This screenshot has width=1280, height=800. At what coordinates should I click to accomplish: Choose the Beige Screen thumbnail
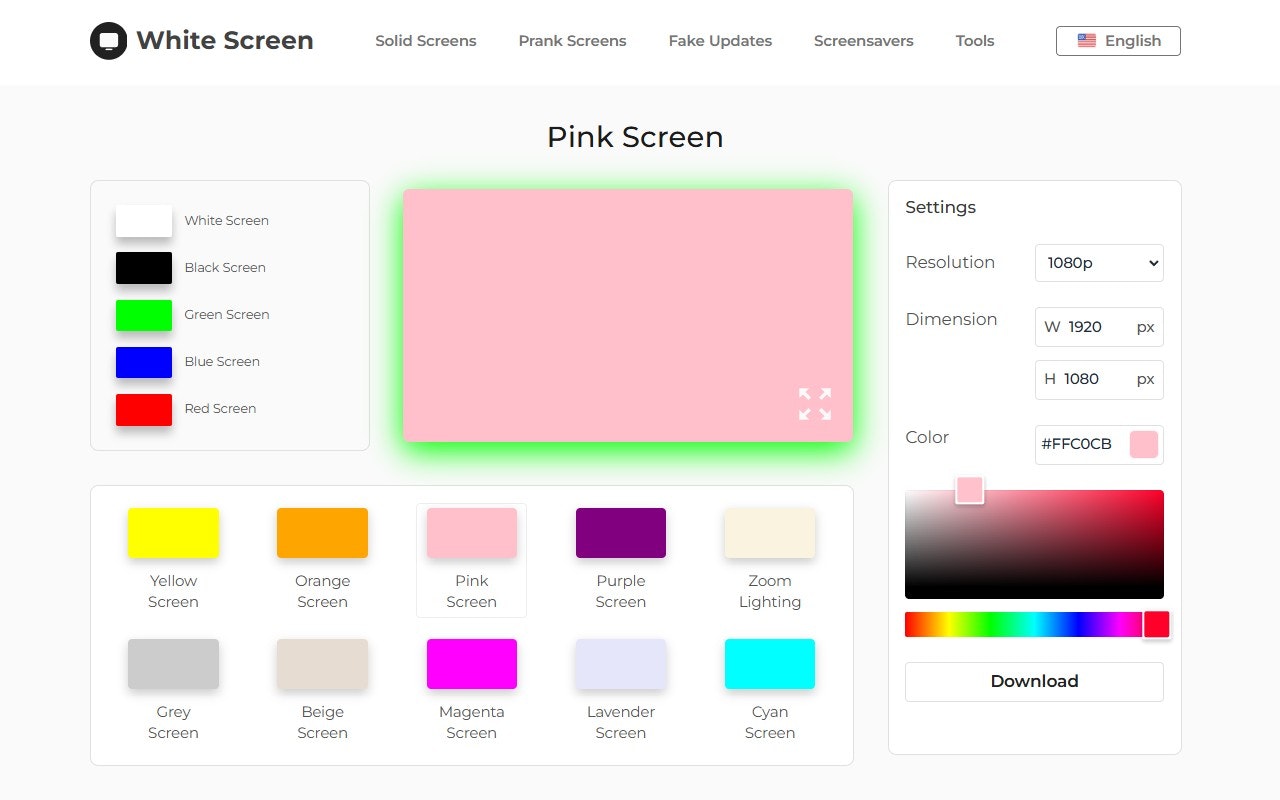pyautogui.click(x=322, y=664)
